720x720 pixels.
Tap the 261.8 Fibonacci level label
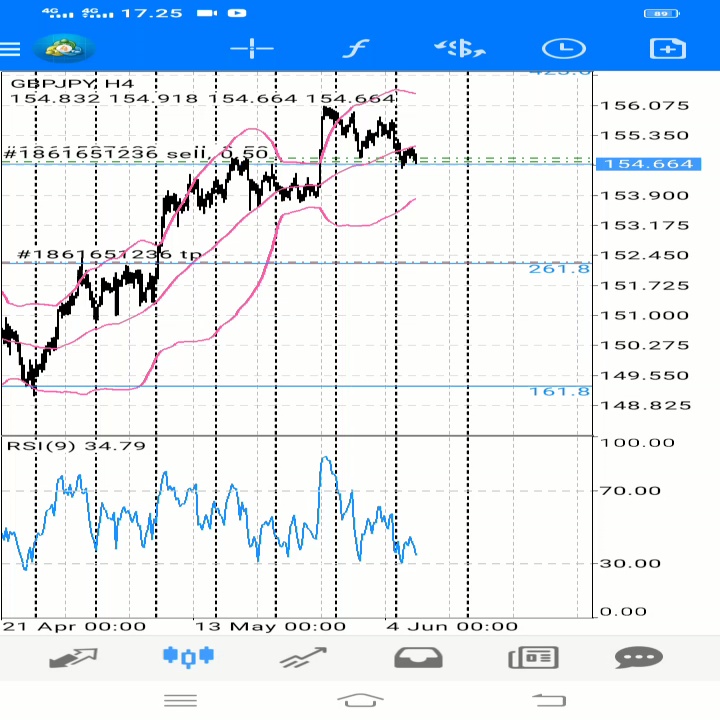(559, 269)
